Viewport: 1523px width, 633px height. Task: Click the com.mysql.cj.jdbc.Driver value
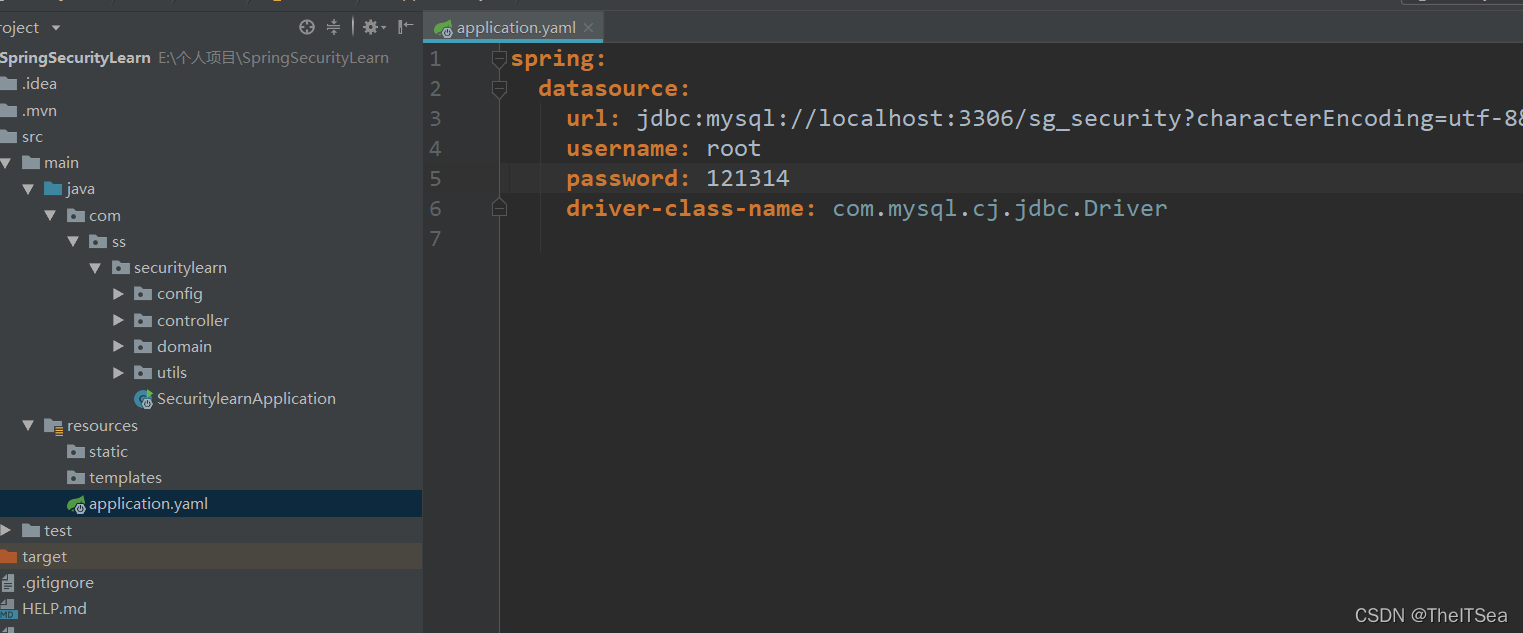coord(1000,209)
